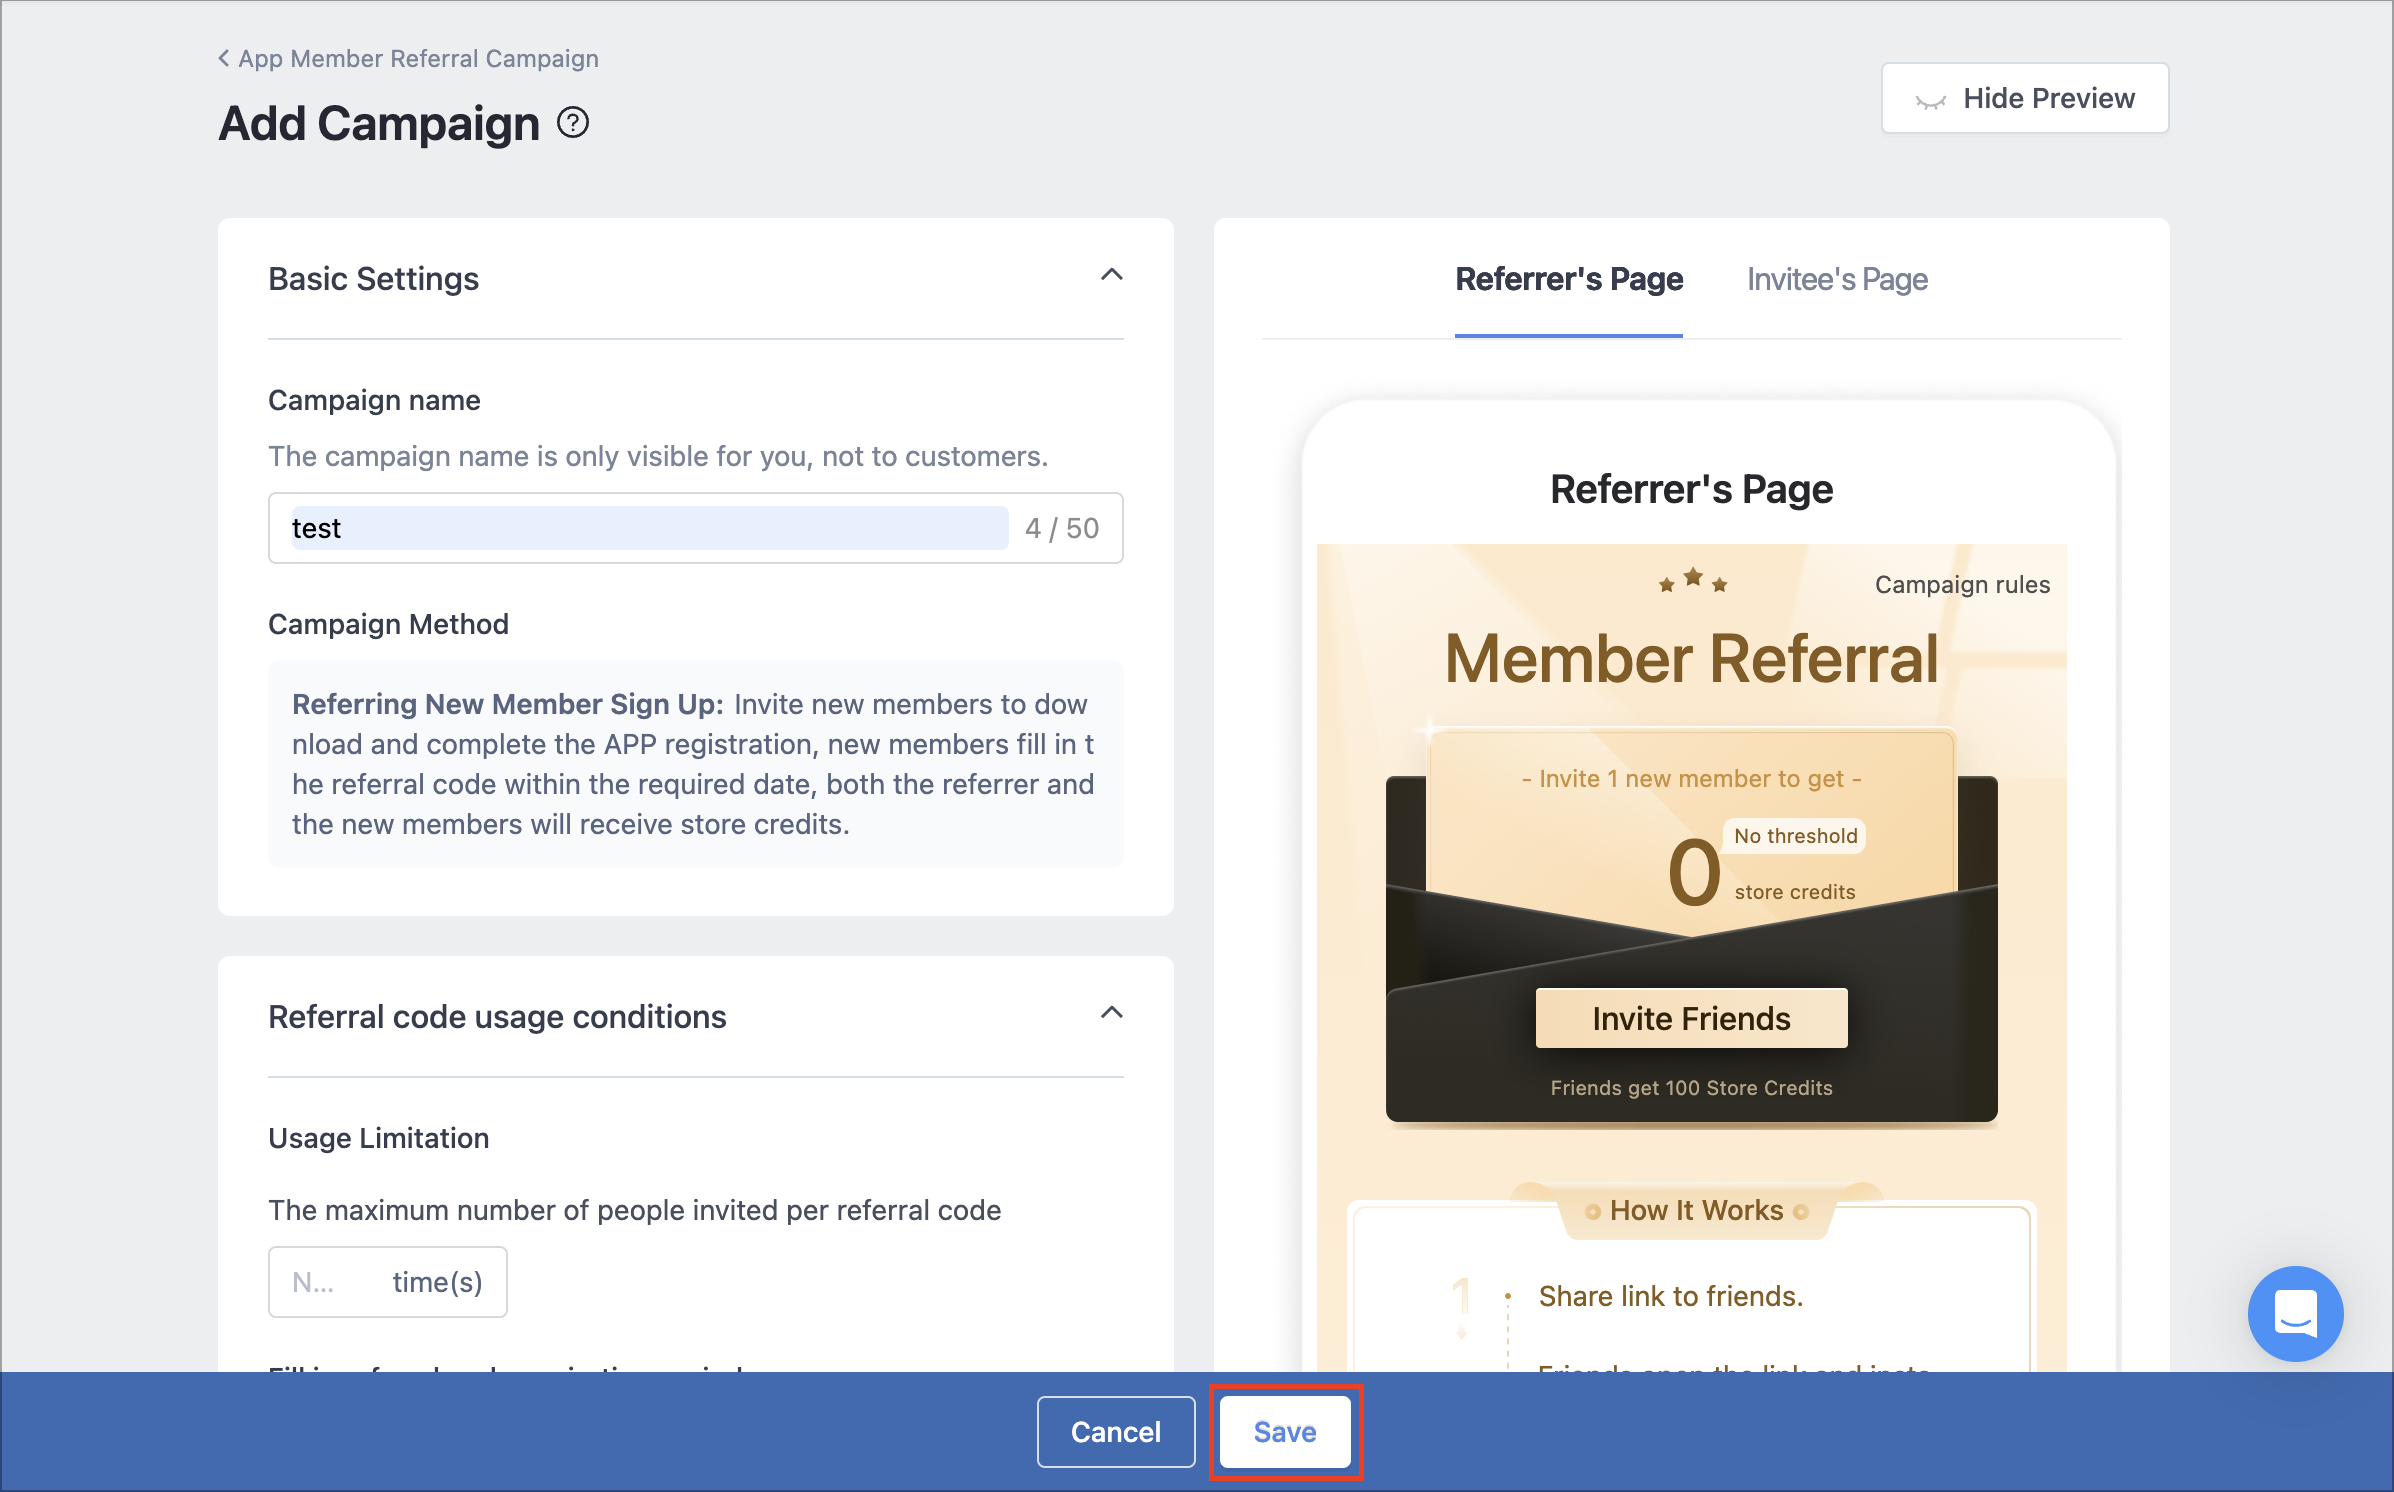
Task: Click the help icon next to Add Campaign
Action: tap(573, 123)
